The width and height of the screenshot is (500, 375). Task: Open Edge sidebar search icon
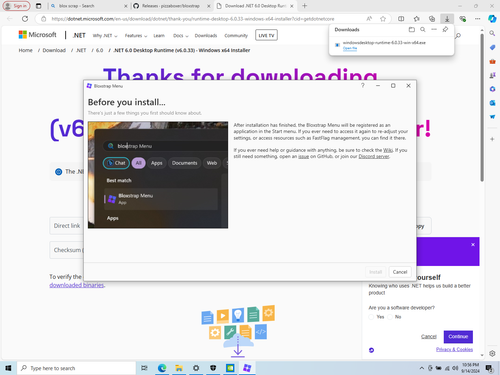point(492,33)
